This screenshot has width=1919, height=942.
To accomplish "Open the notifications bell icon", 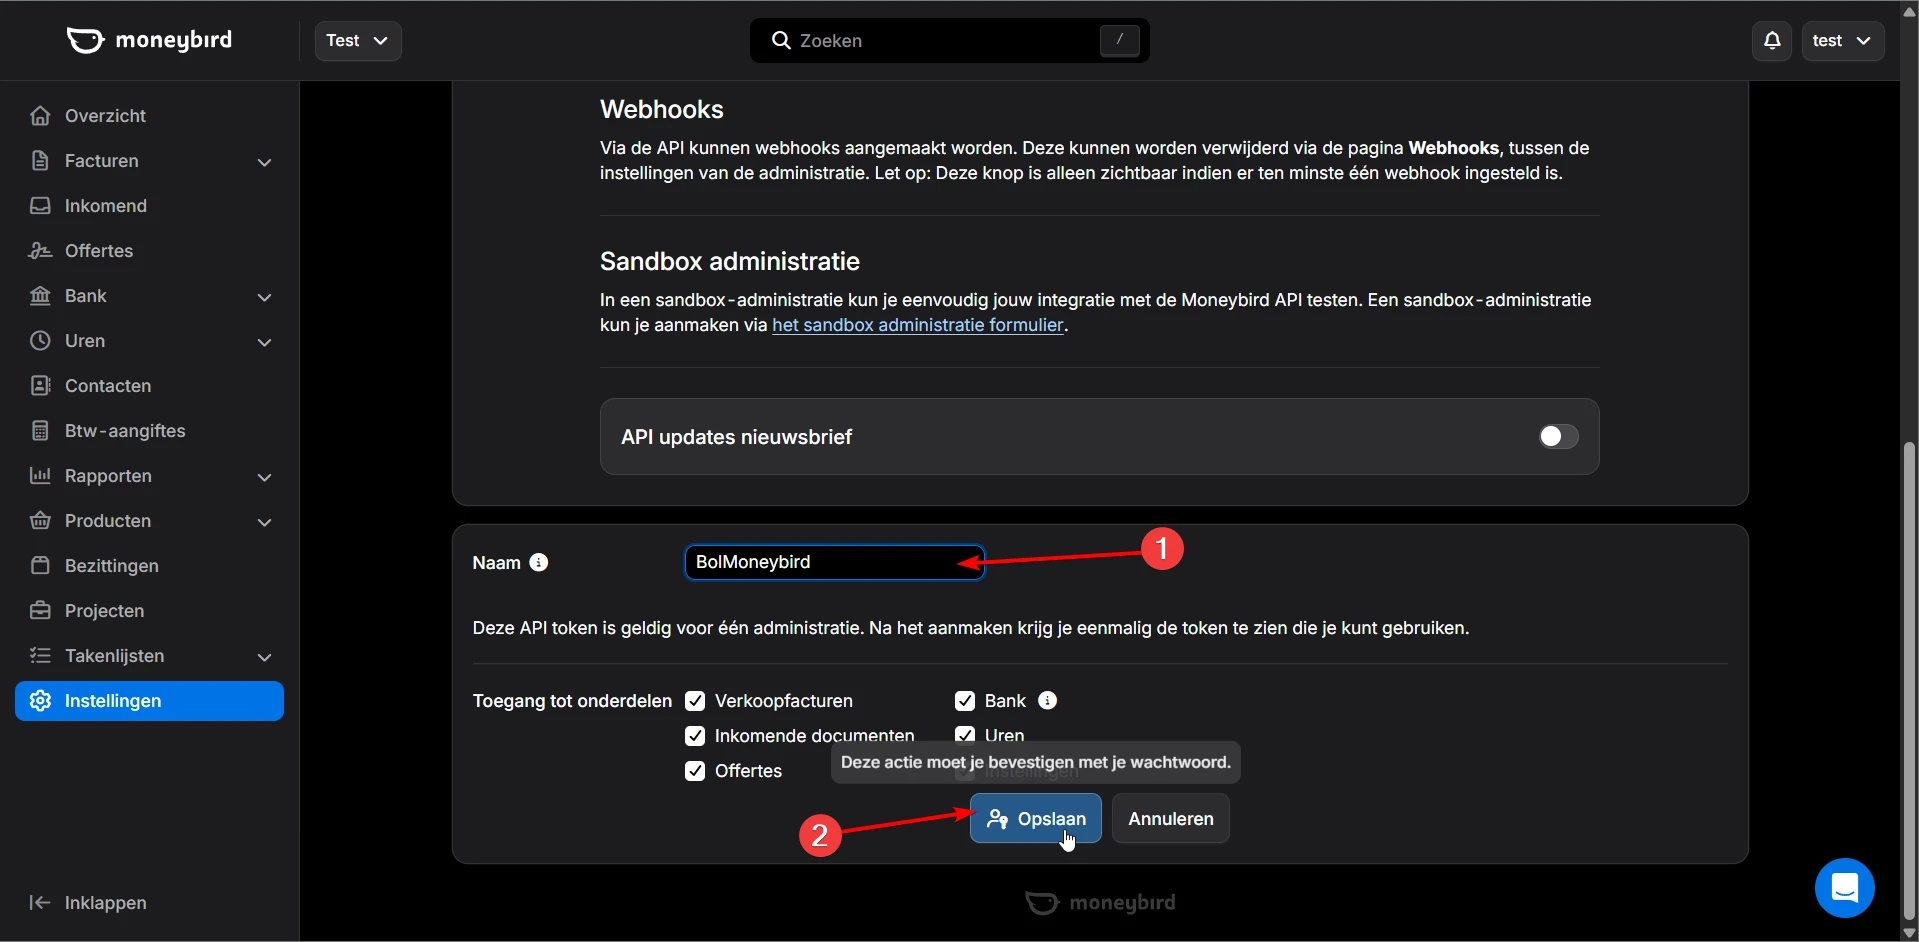I will (x=1770, y=41).
